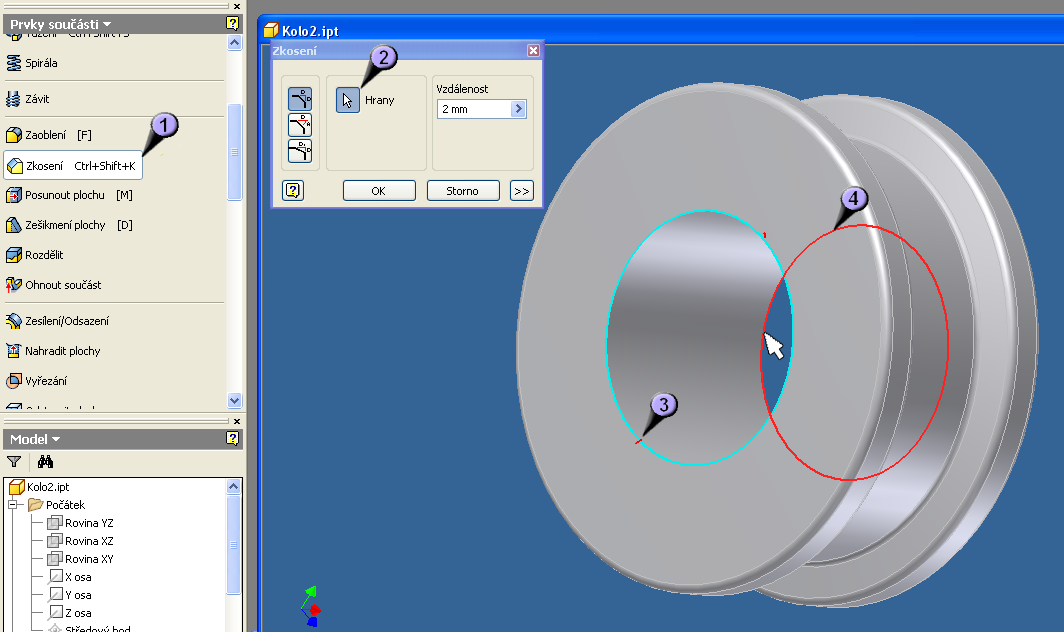The height and width of the screenshot is (632, 1064).
Task: Confirm chamfer with OK button
Action: click(379, 191)
